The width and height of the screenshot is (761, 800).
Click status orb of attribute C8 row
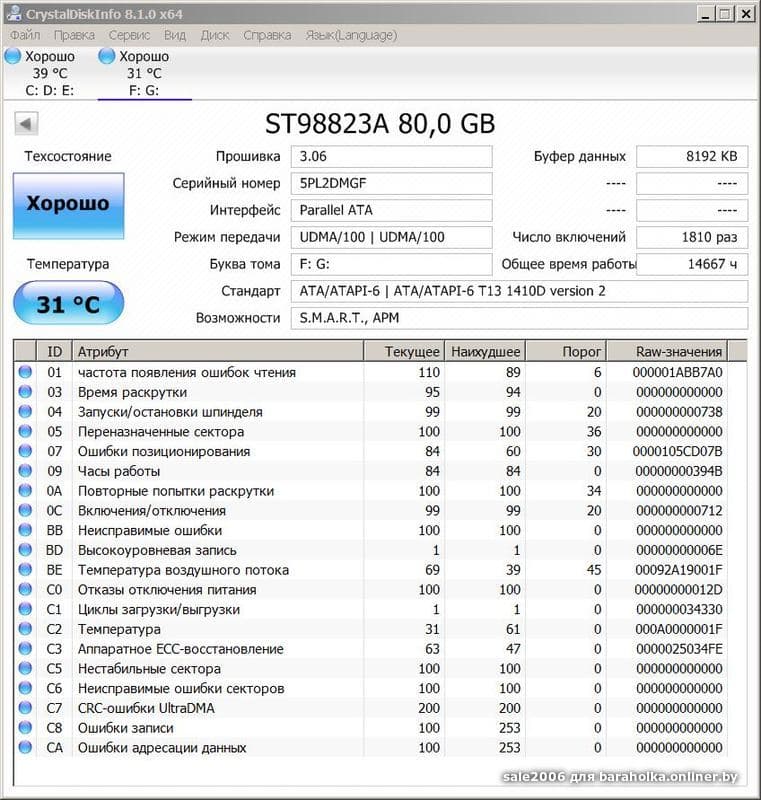tap(25, 728)
